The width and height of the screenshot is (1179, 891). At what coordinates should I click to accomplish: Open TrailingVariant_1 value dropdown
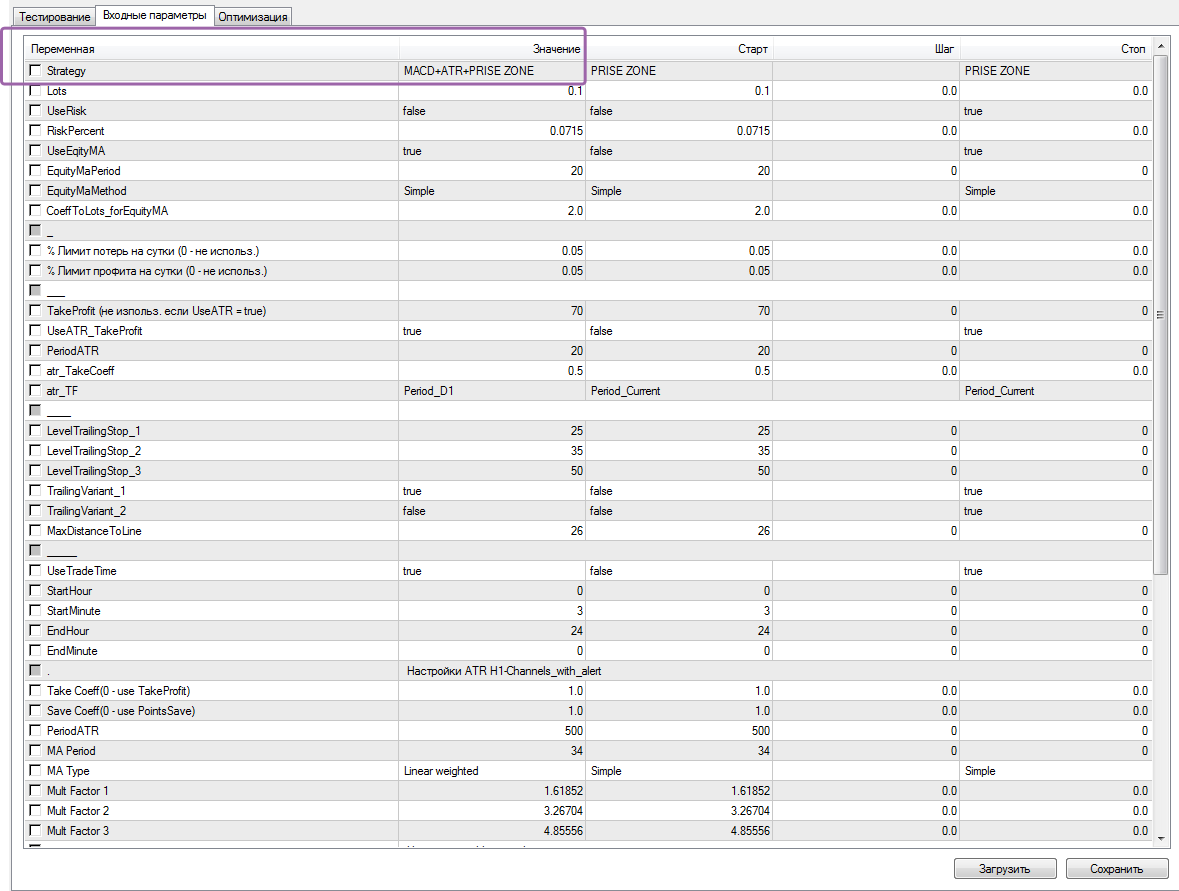492,491
